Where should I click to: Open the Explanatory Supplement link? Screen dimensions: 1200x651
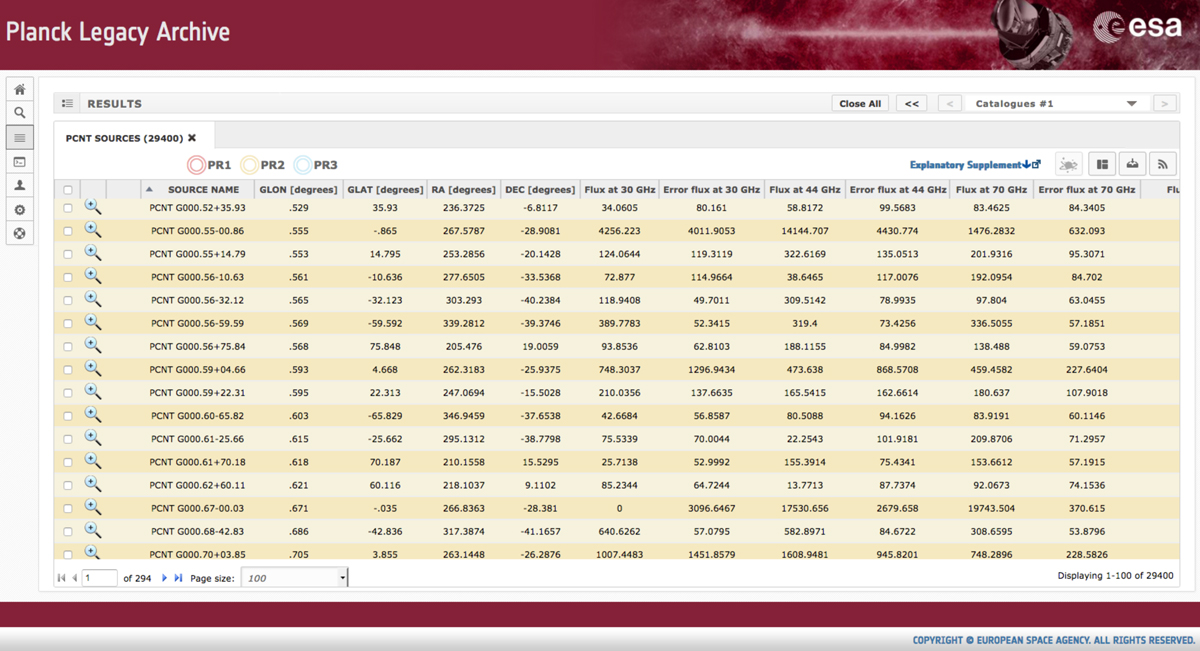click(x=974, y=165)
